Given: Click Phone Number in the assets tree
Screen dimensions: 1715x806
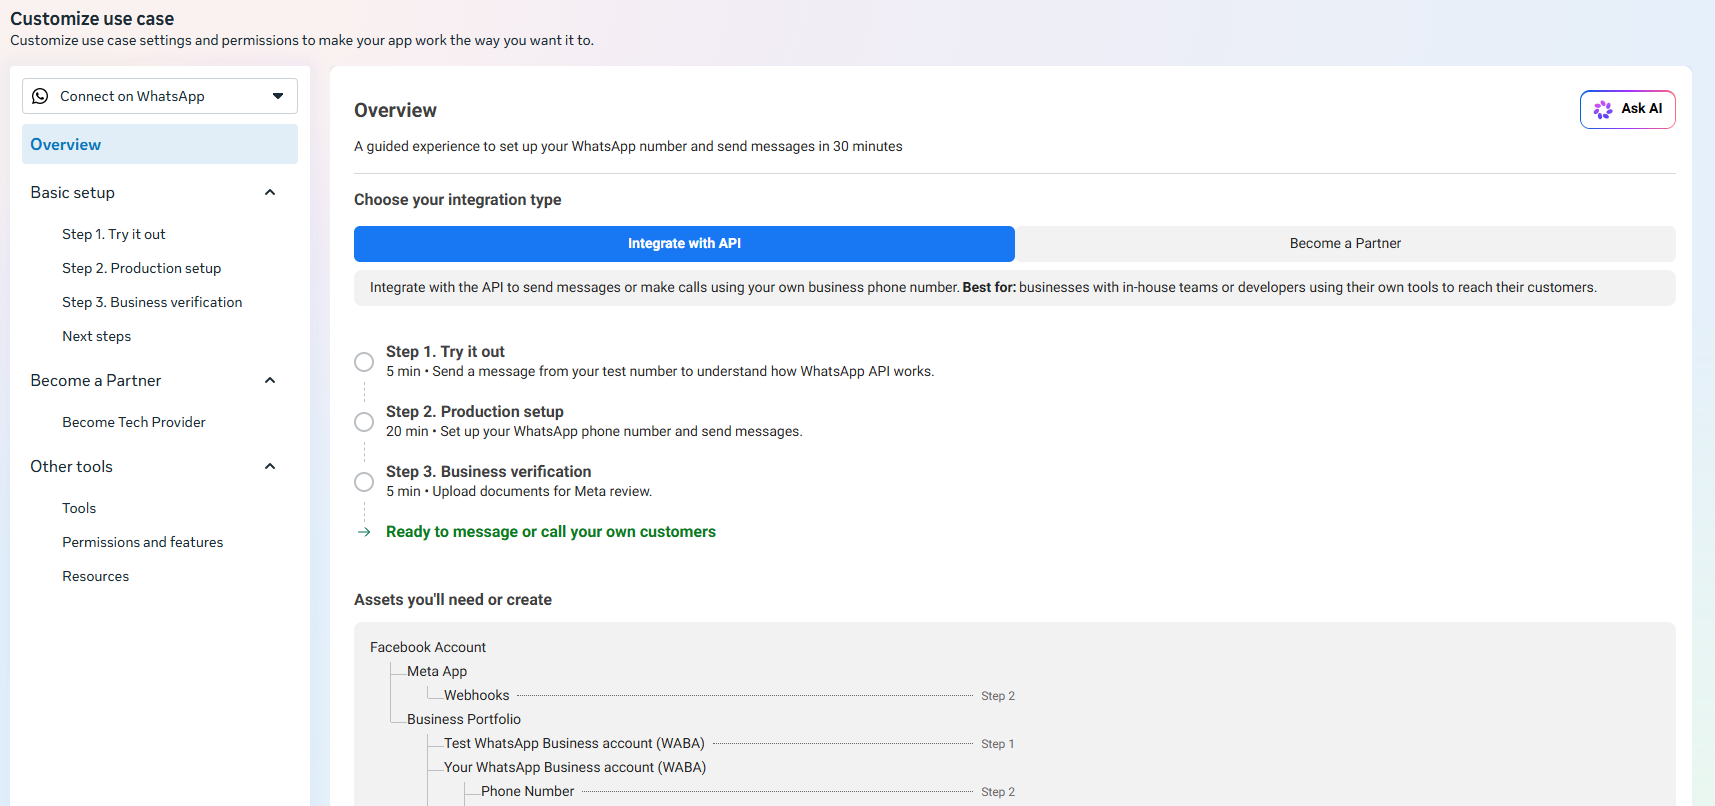Looking at the screenshot, I should [528, 792].
